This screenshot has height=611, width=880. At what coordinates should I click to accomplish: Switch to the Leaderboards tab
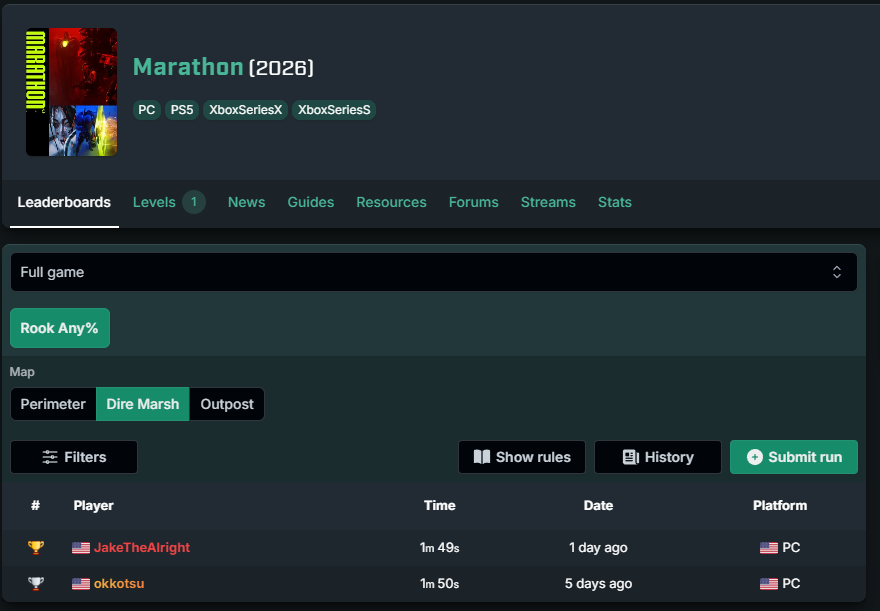tap(64, 202)
